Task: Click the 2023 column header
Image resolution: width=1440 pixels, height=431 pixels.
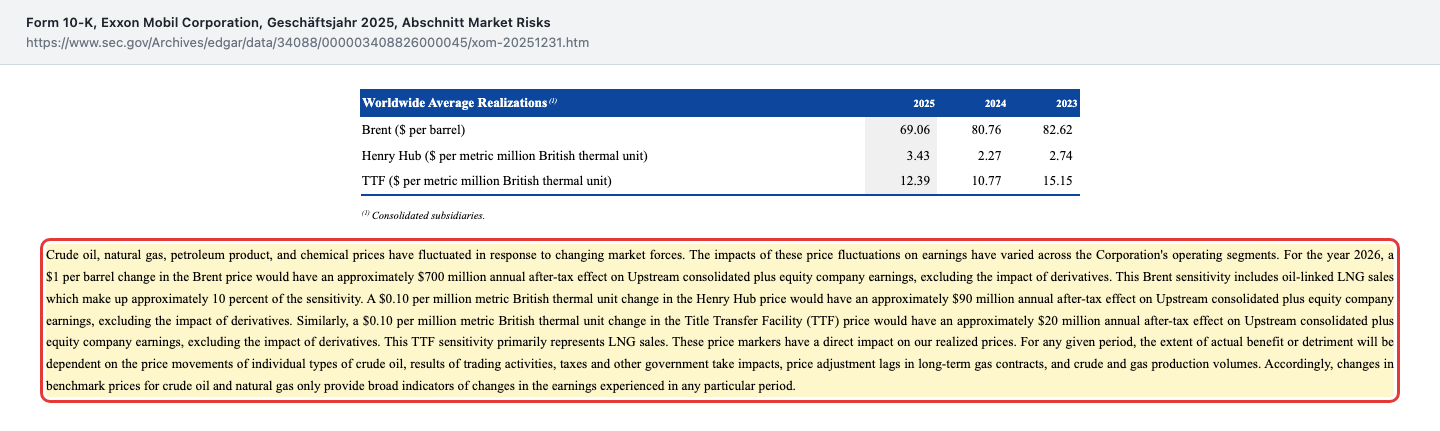Action: (1066, 104)
